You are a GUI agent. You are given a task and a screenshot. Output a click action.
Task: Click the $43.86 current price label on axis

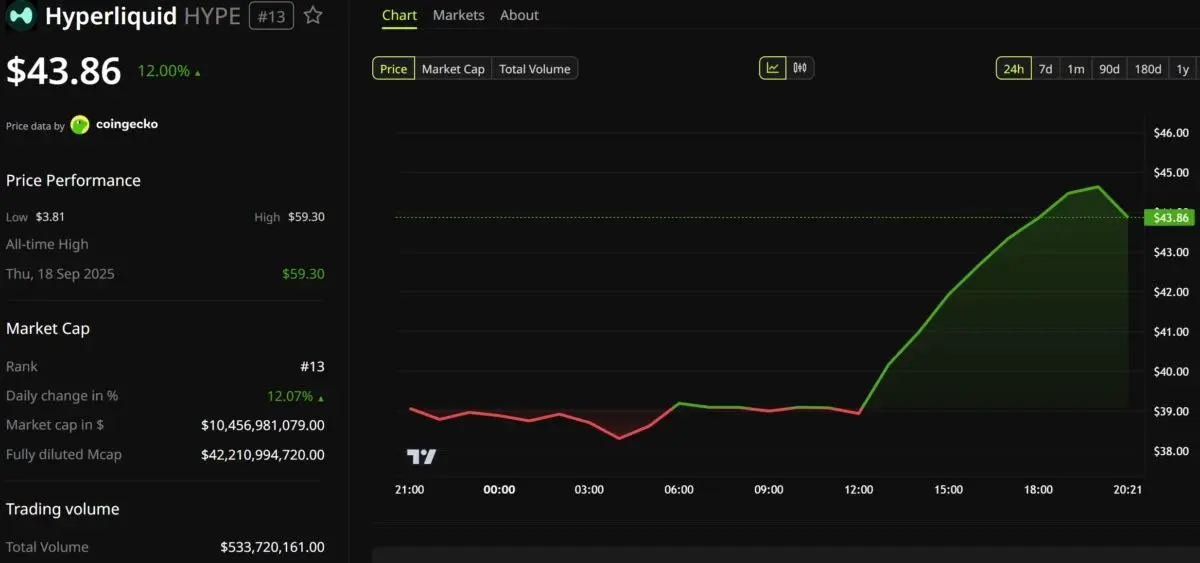(1170, 217)
